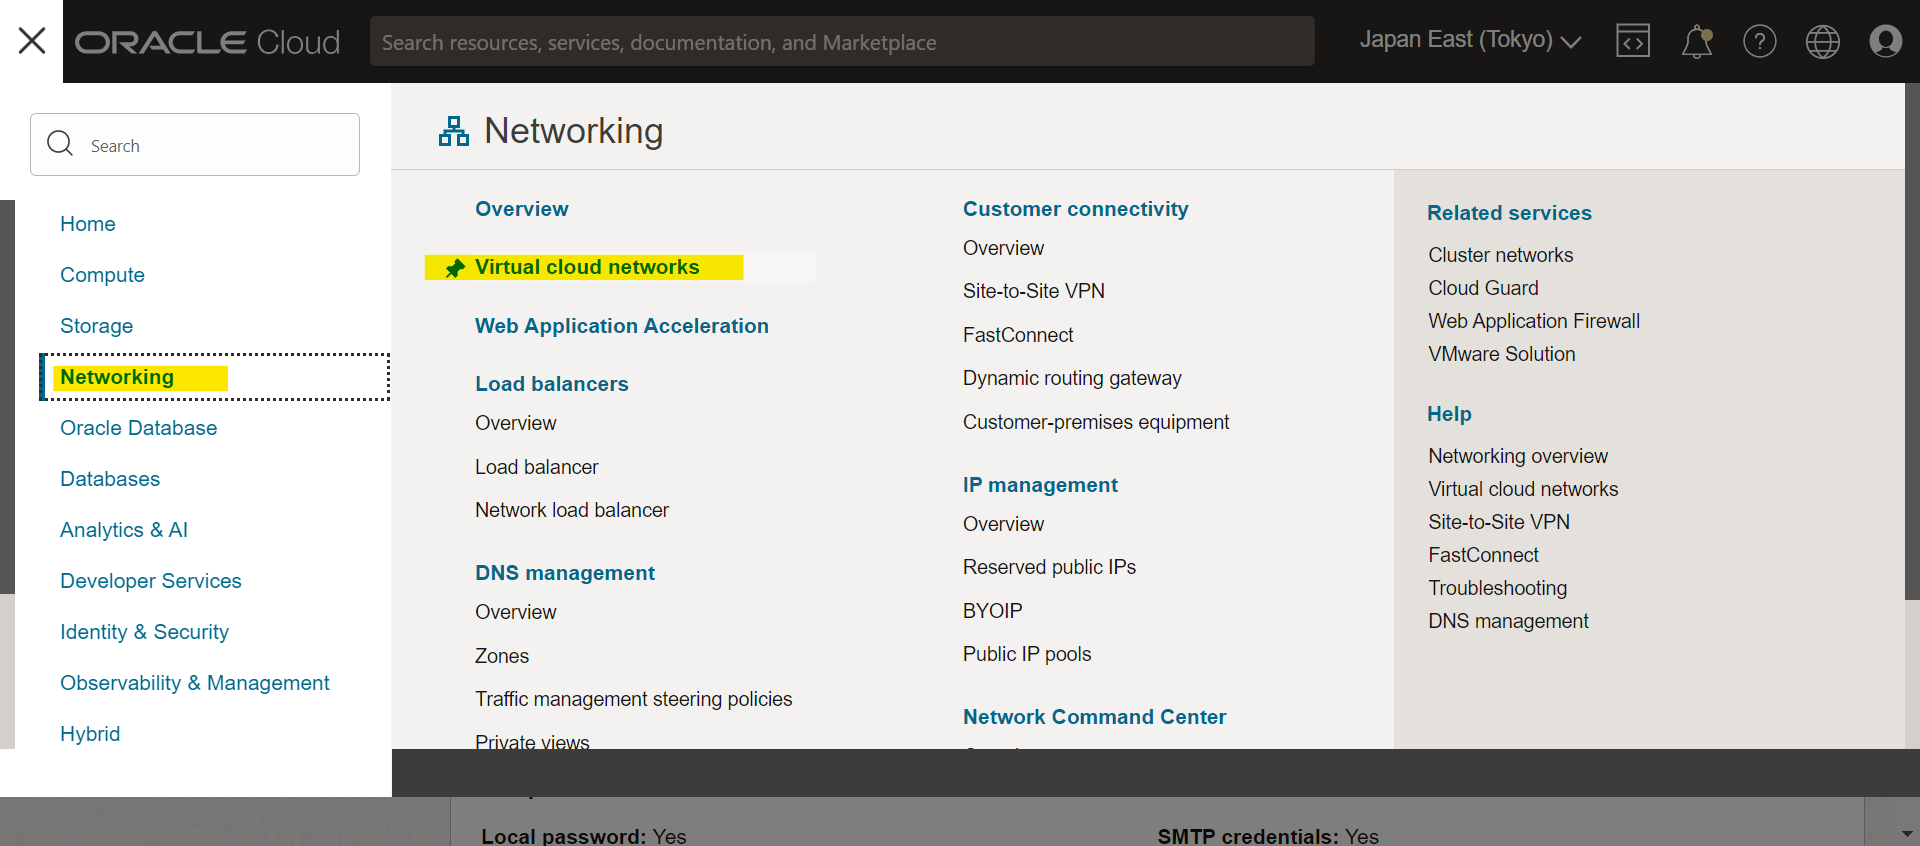Open the Load balancer link

point(537,467)
